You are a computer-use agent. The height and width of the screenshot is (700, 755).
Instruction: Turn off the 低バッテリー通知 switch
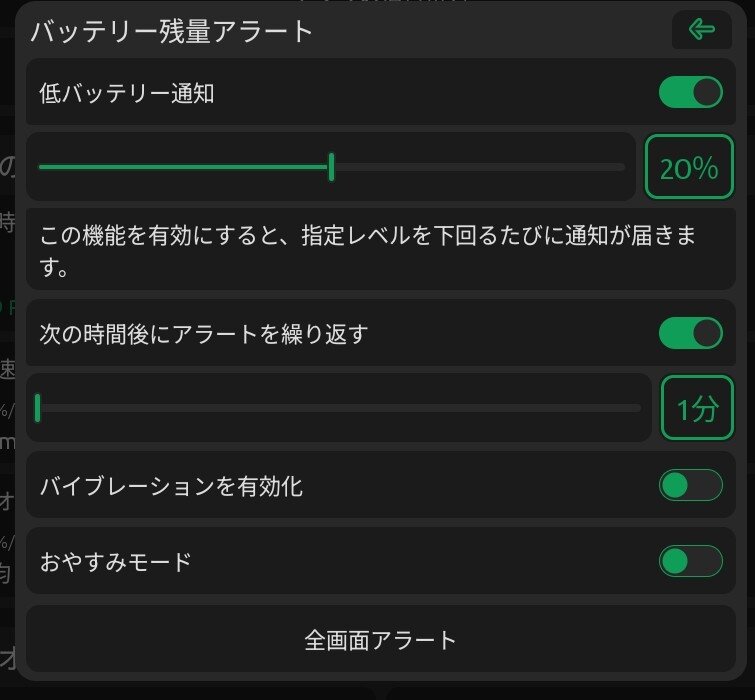click(x=690, y=92)
